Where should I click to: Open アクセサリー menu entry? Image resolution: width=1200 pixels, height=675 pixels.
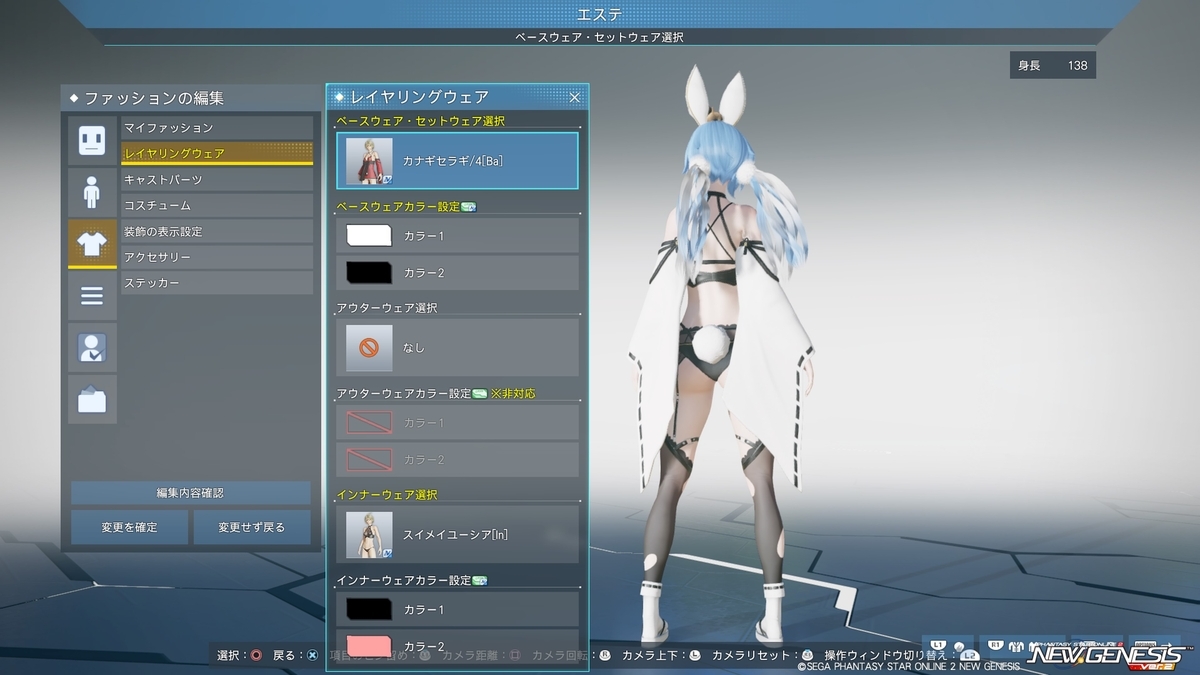click(217, 257)
